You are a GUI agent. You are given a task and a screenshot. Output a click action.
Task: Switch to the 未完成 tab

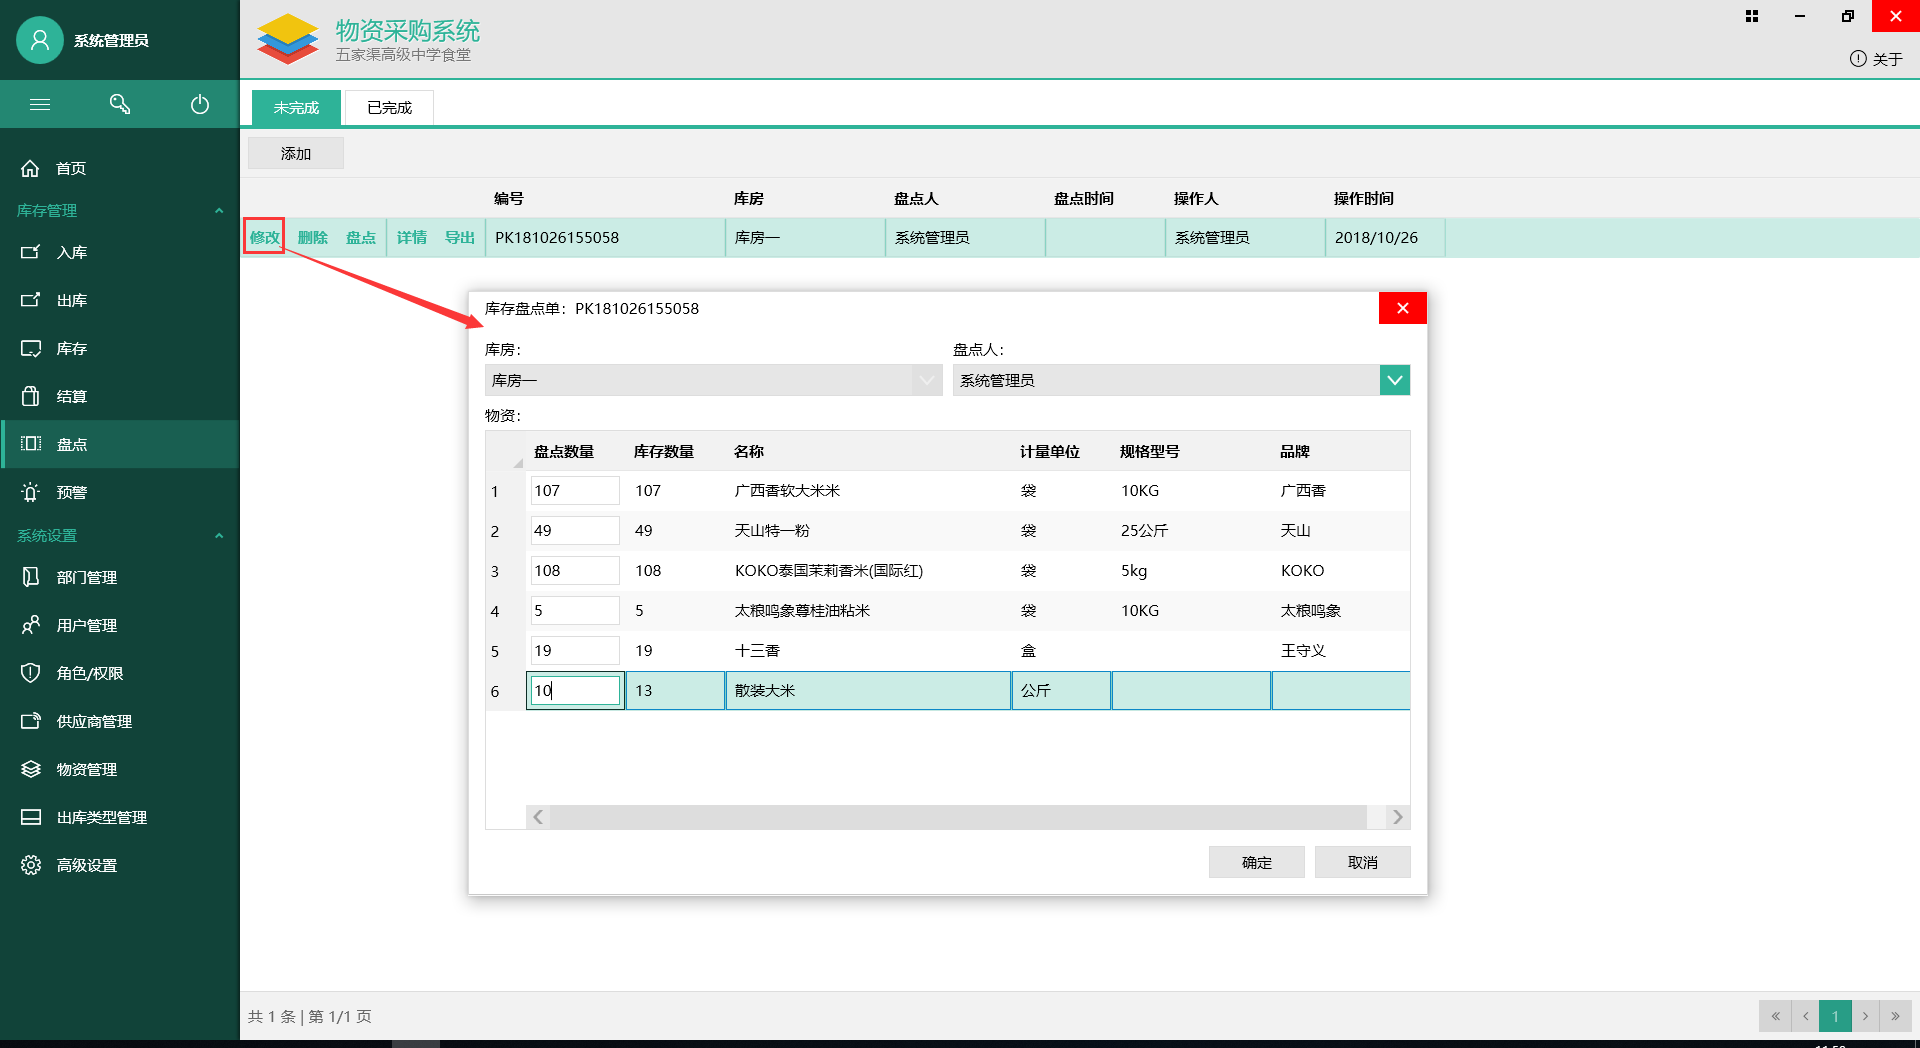coord(296,107)
